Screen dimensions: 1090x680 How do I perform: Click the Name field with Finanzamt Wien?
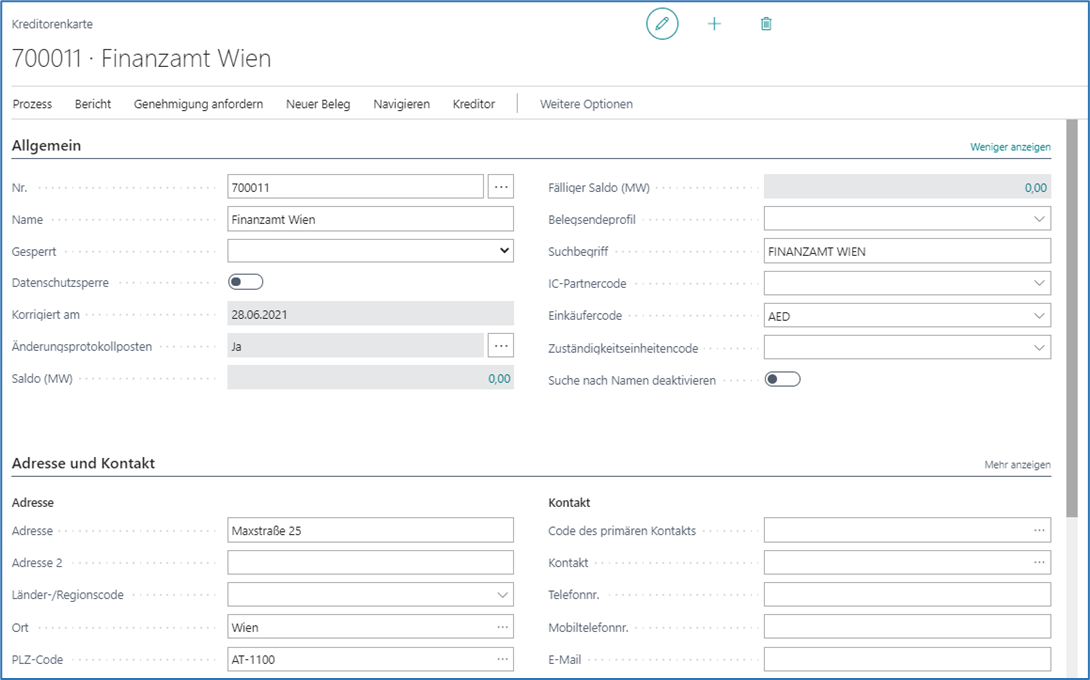(x=371, y=219)
